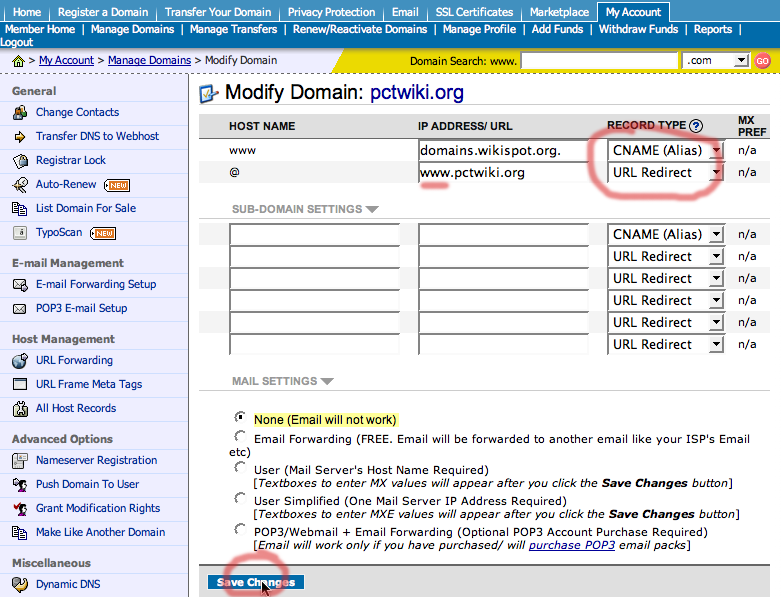Open the Register a Domain tab
The image size is (781, 597).
coord(103,12)
